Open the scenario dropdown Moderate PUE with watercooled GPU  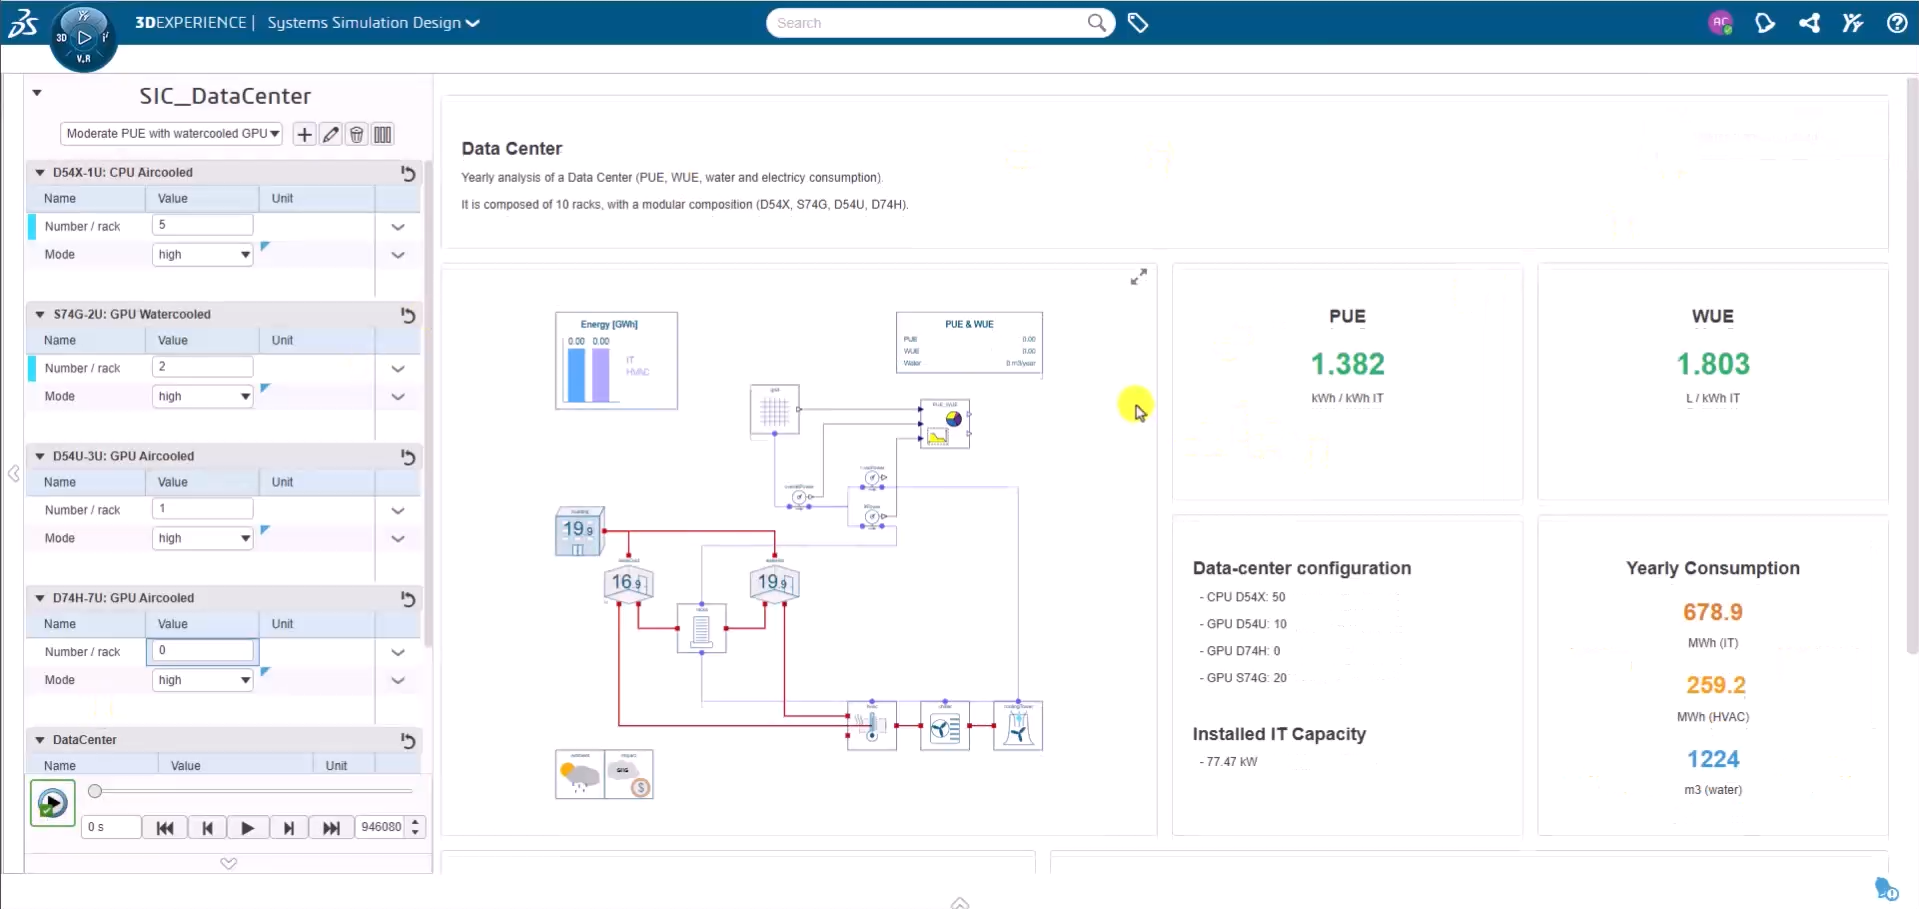pyautogui.click(x=171, y=134)
